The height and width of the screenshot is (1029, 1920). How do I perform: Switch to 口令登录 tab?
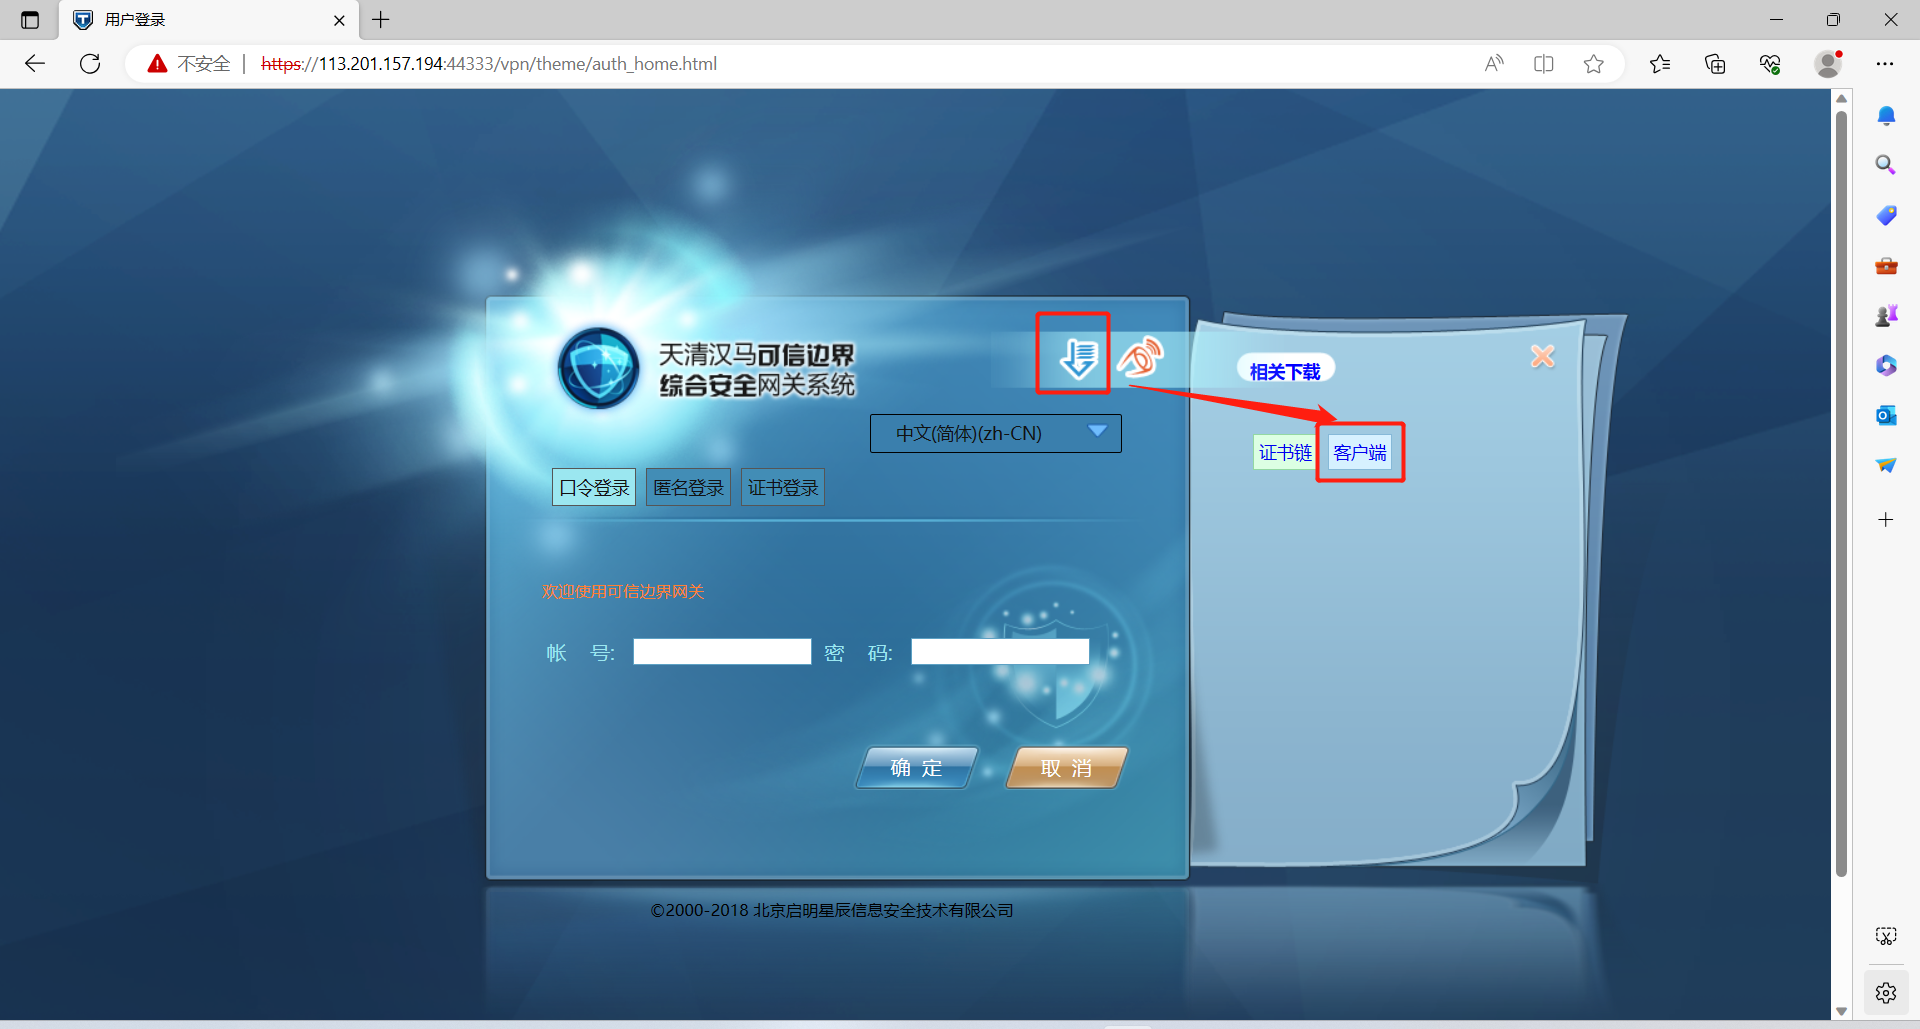click(x=594, y=487)
